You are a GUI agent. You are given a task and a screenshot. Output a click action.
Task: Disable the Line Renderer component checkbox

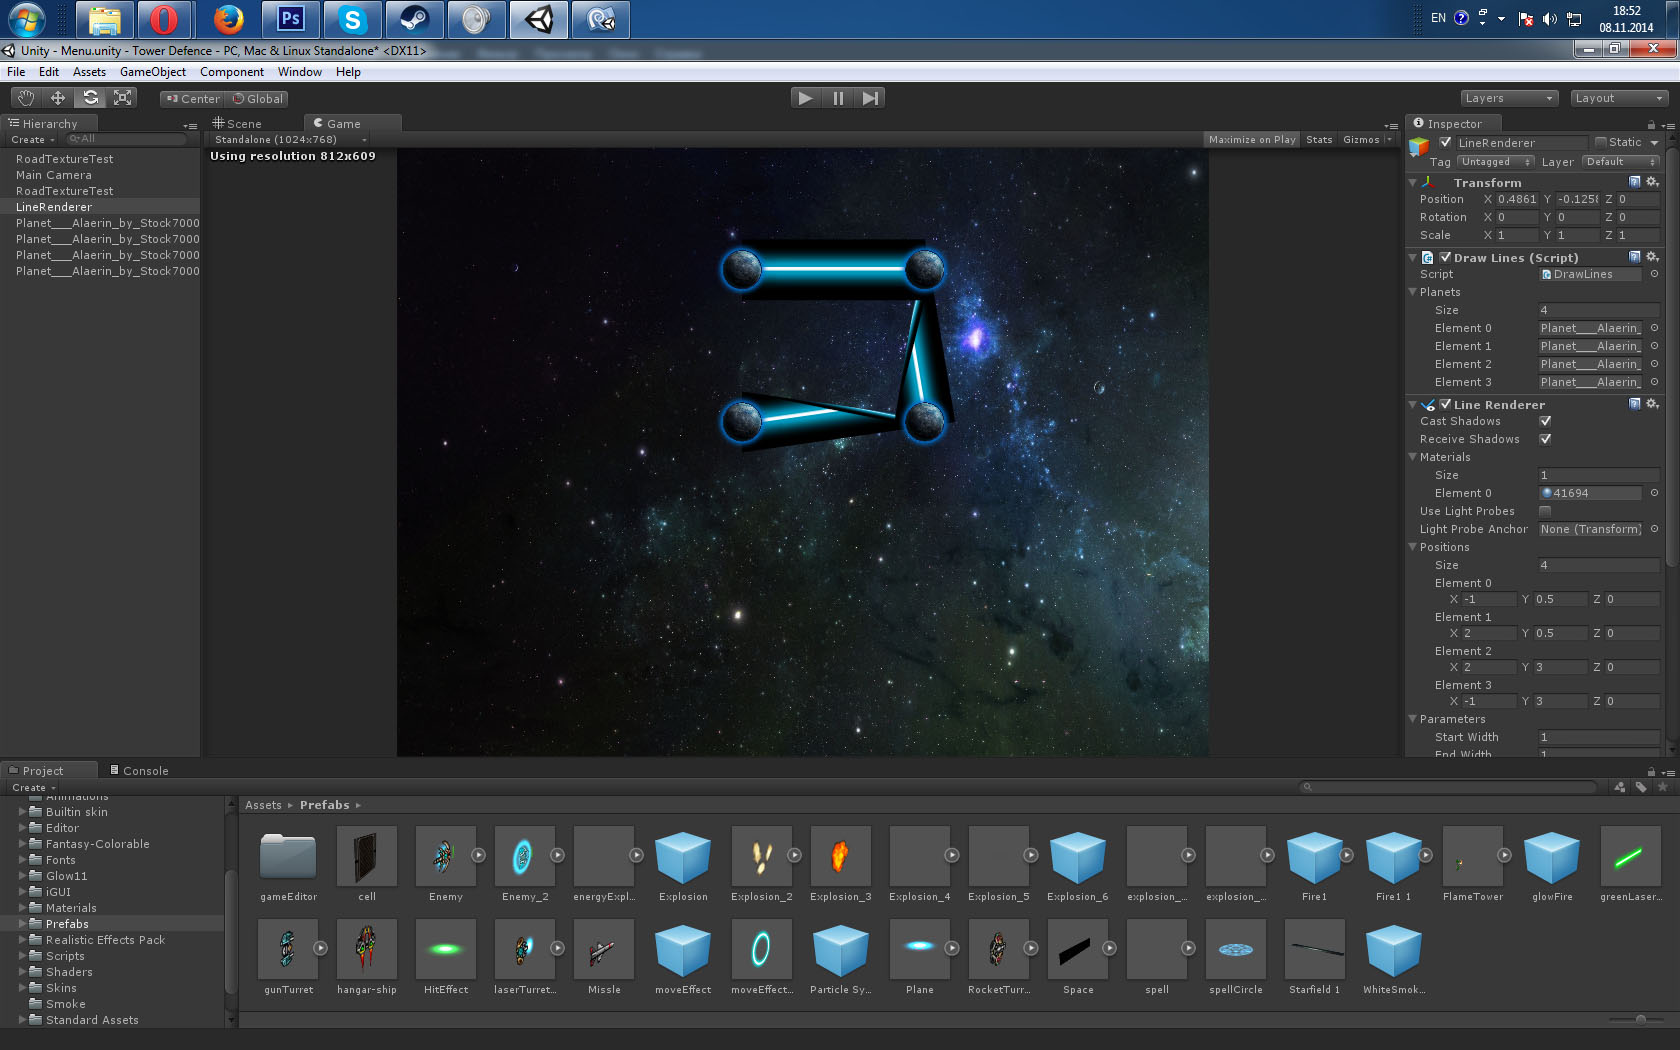1445,404
